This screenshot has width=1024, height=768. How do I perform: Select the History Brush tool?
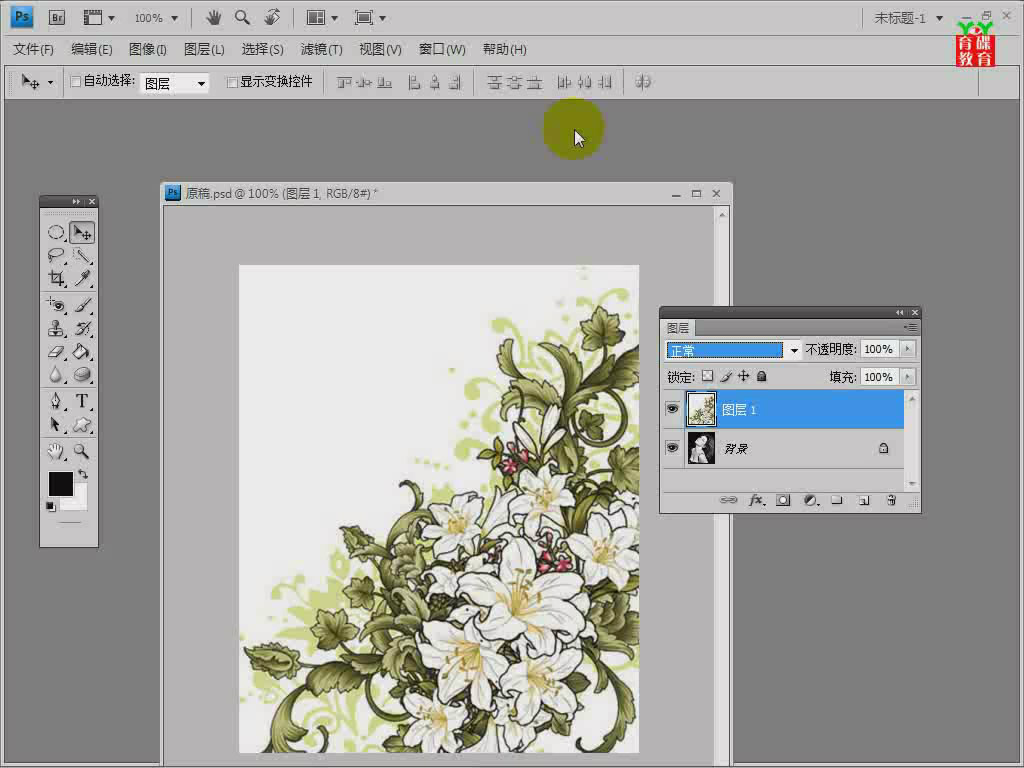tap(82, 328)
